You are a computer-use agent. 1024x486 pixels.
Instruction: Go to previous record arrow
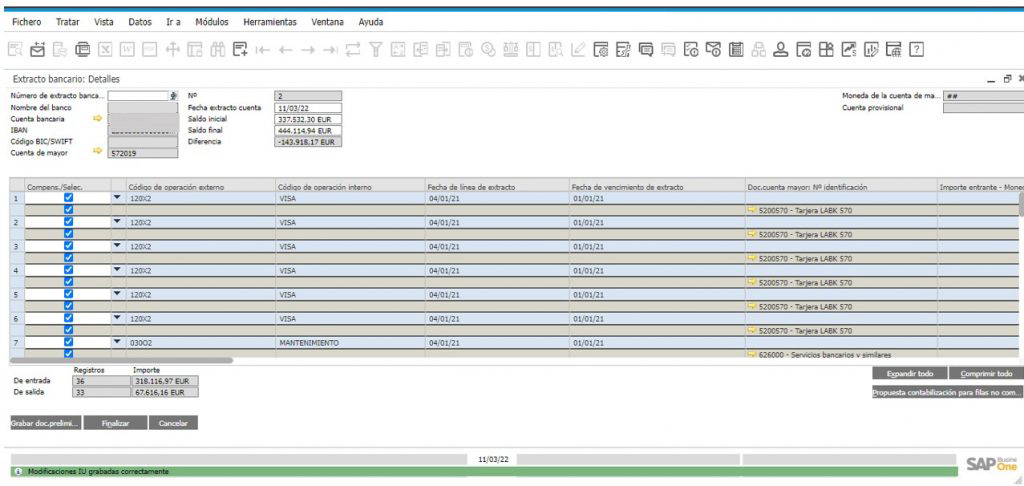[x=285, y=50]
